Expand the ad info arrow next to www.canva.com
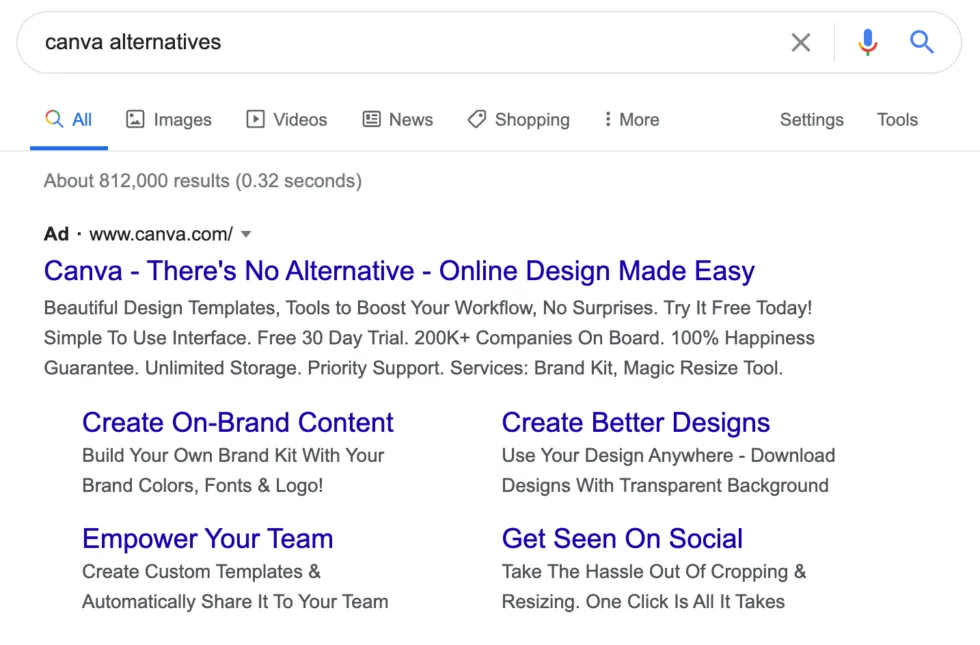The image size is (980, 645). pyautogui.click(x=246, y=234)
